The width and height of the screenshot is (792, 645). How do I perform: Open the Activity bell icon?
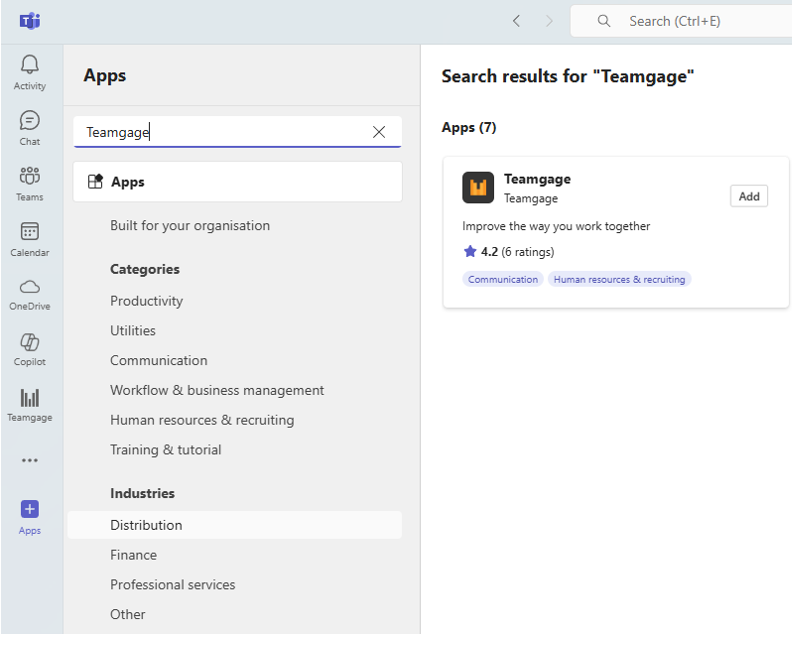tap(30, 66)
